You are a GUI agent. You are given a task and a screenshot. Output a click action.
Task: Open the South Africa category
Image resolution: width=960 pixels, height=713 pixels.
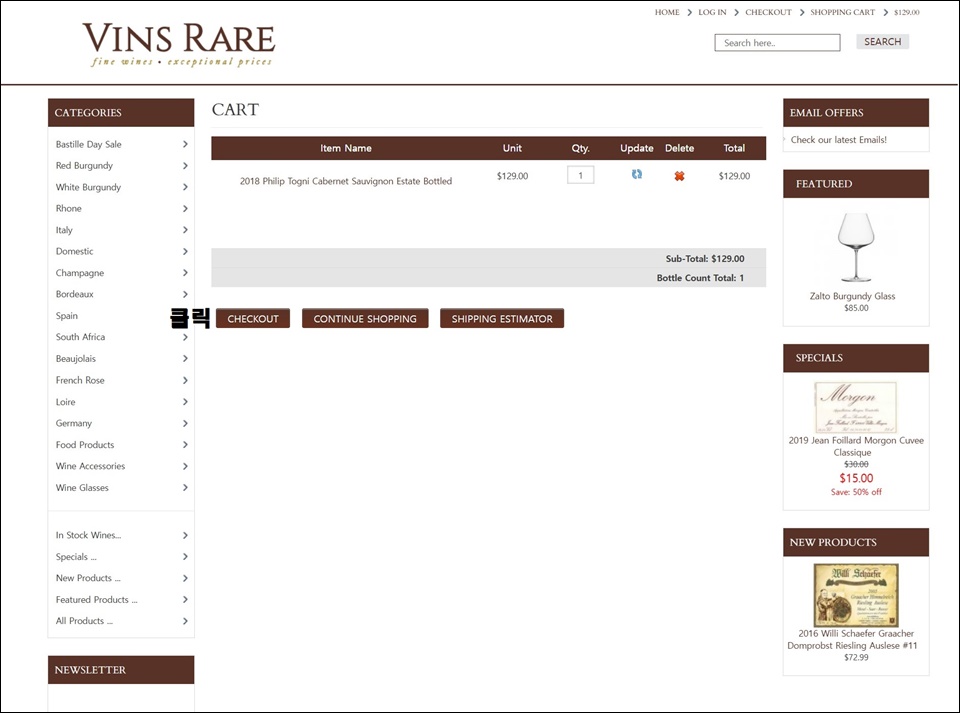80,337
